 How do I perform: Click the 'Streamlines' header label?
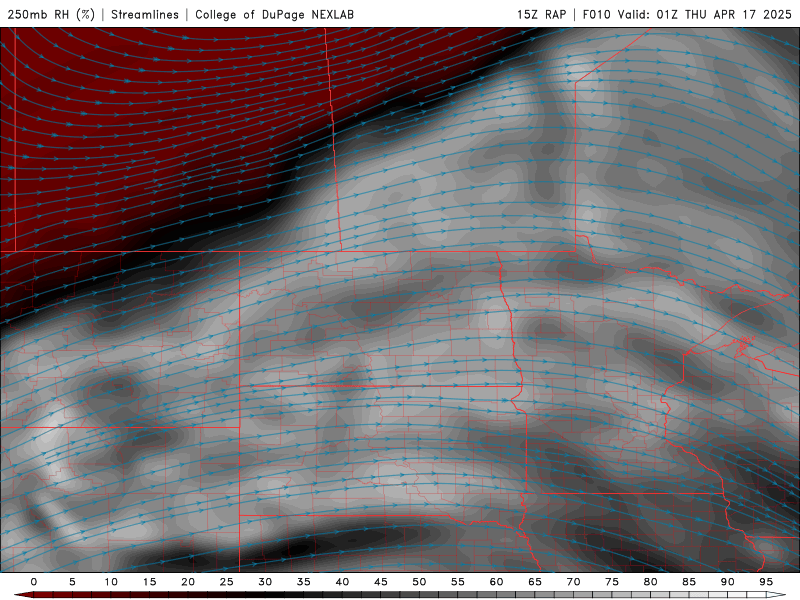coord(145,14)
